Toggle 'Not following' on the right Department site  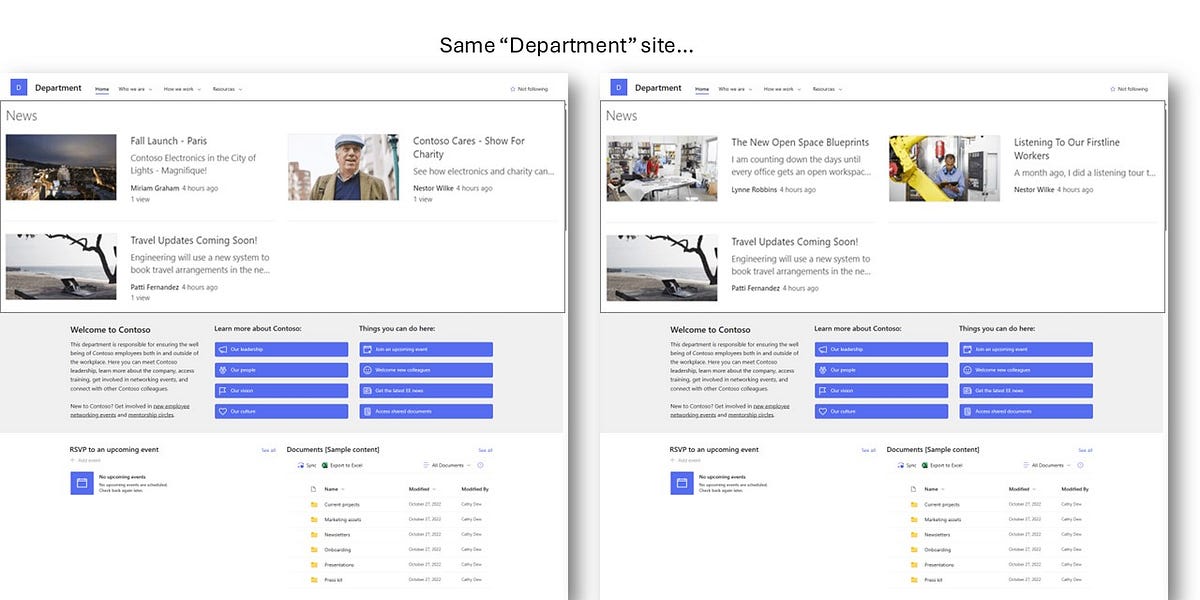[x=1129, y=88]
